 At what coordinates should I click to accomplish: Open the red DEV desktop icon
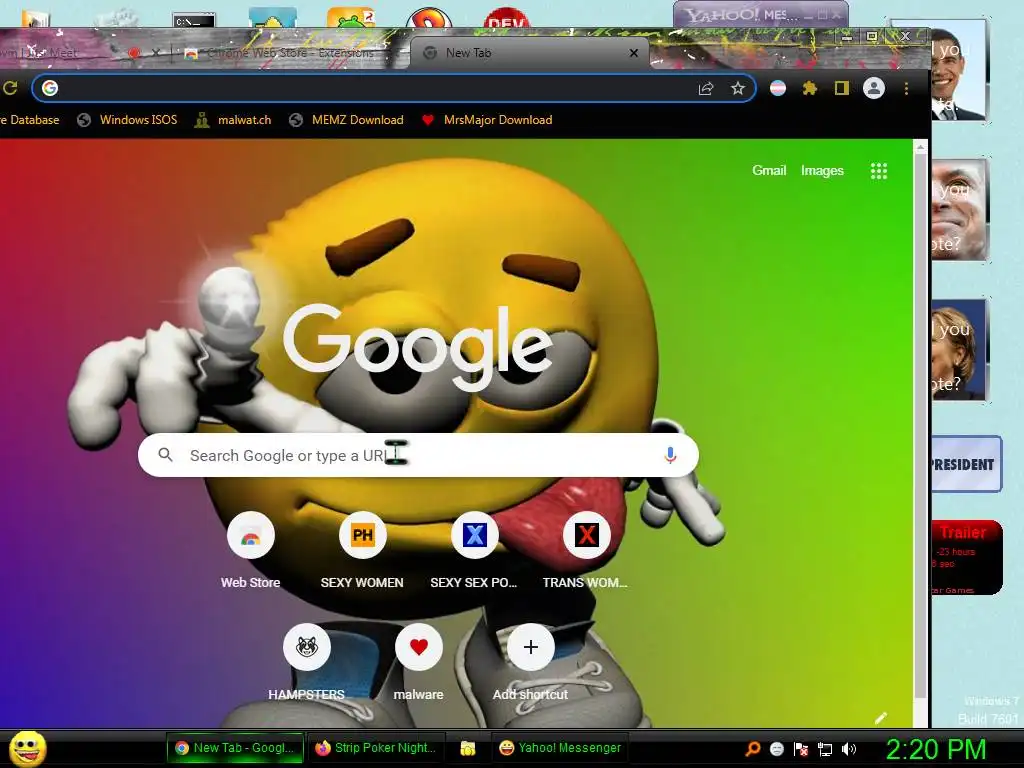507,18
